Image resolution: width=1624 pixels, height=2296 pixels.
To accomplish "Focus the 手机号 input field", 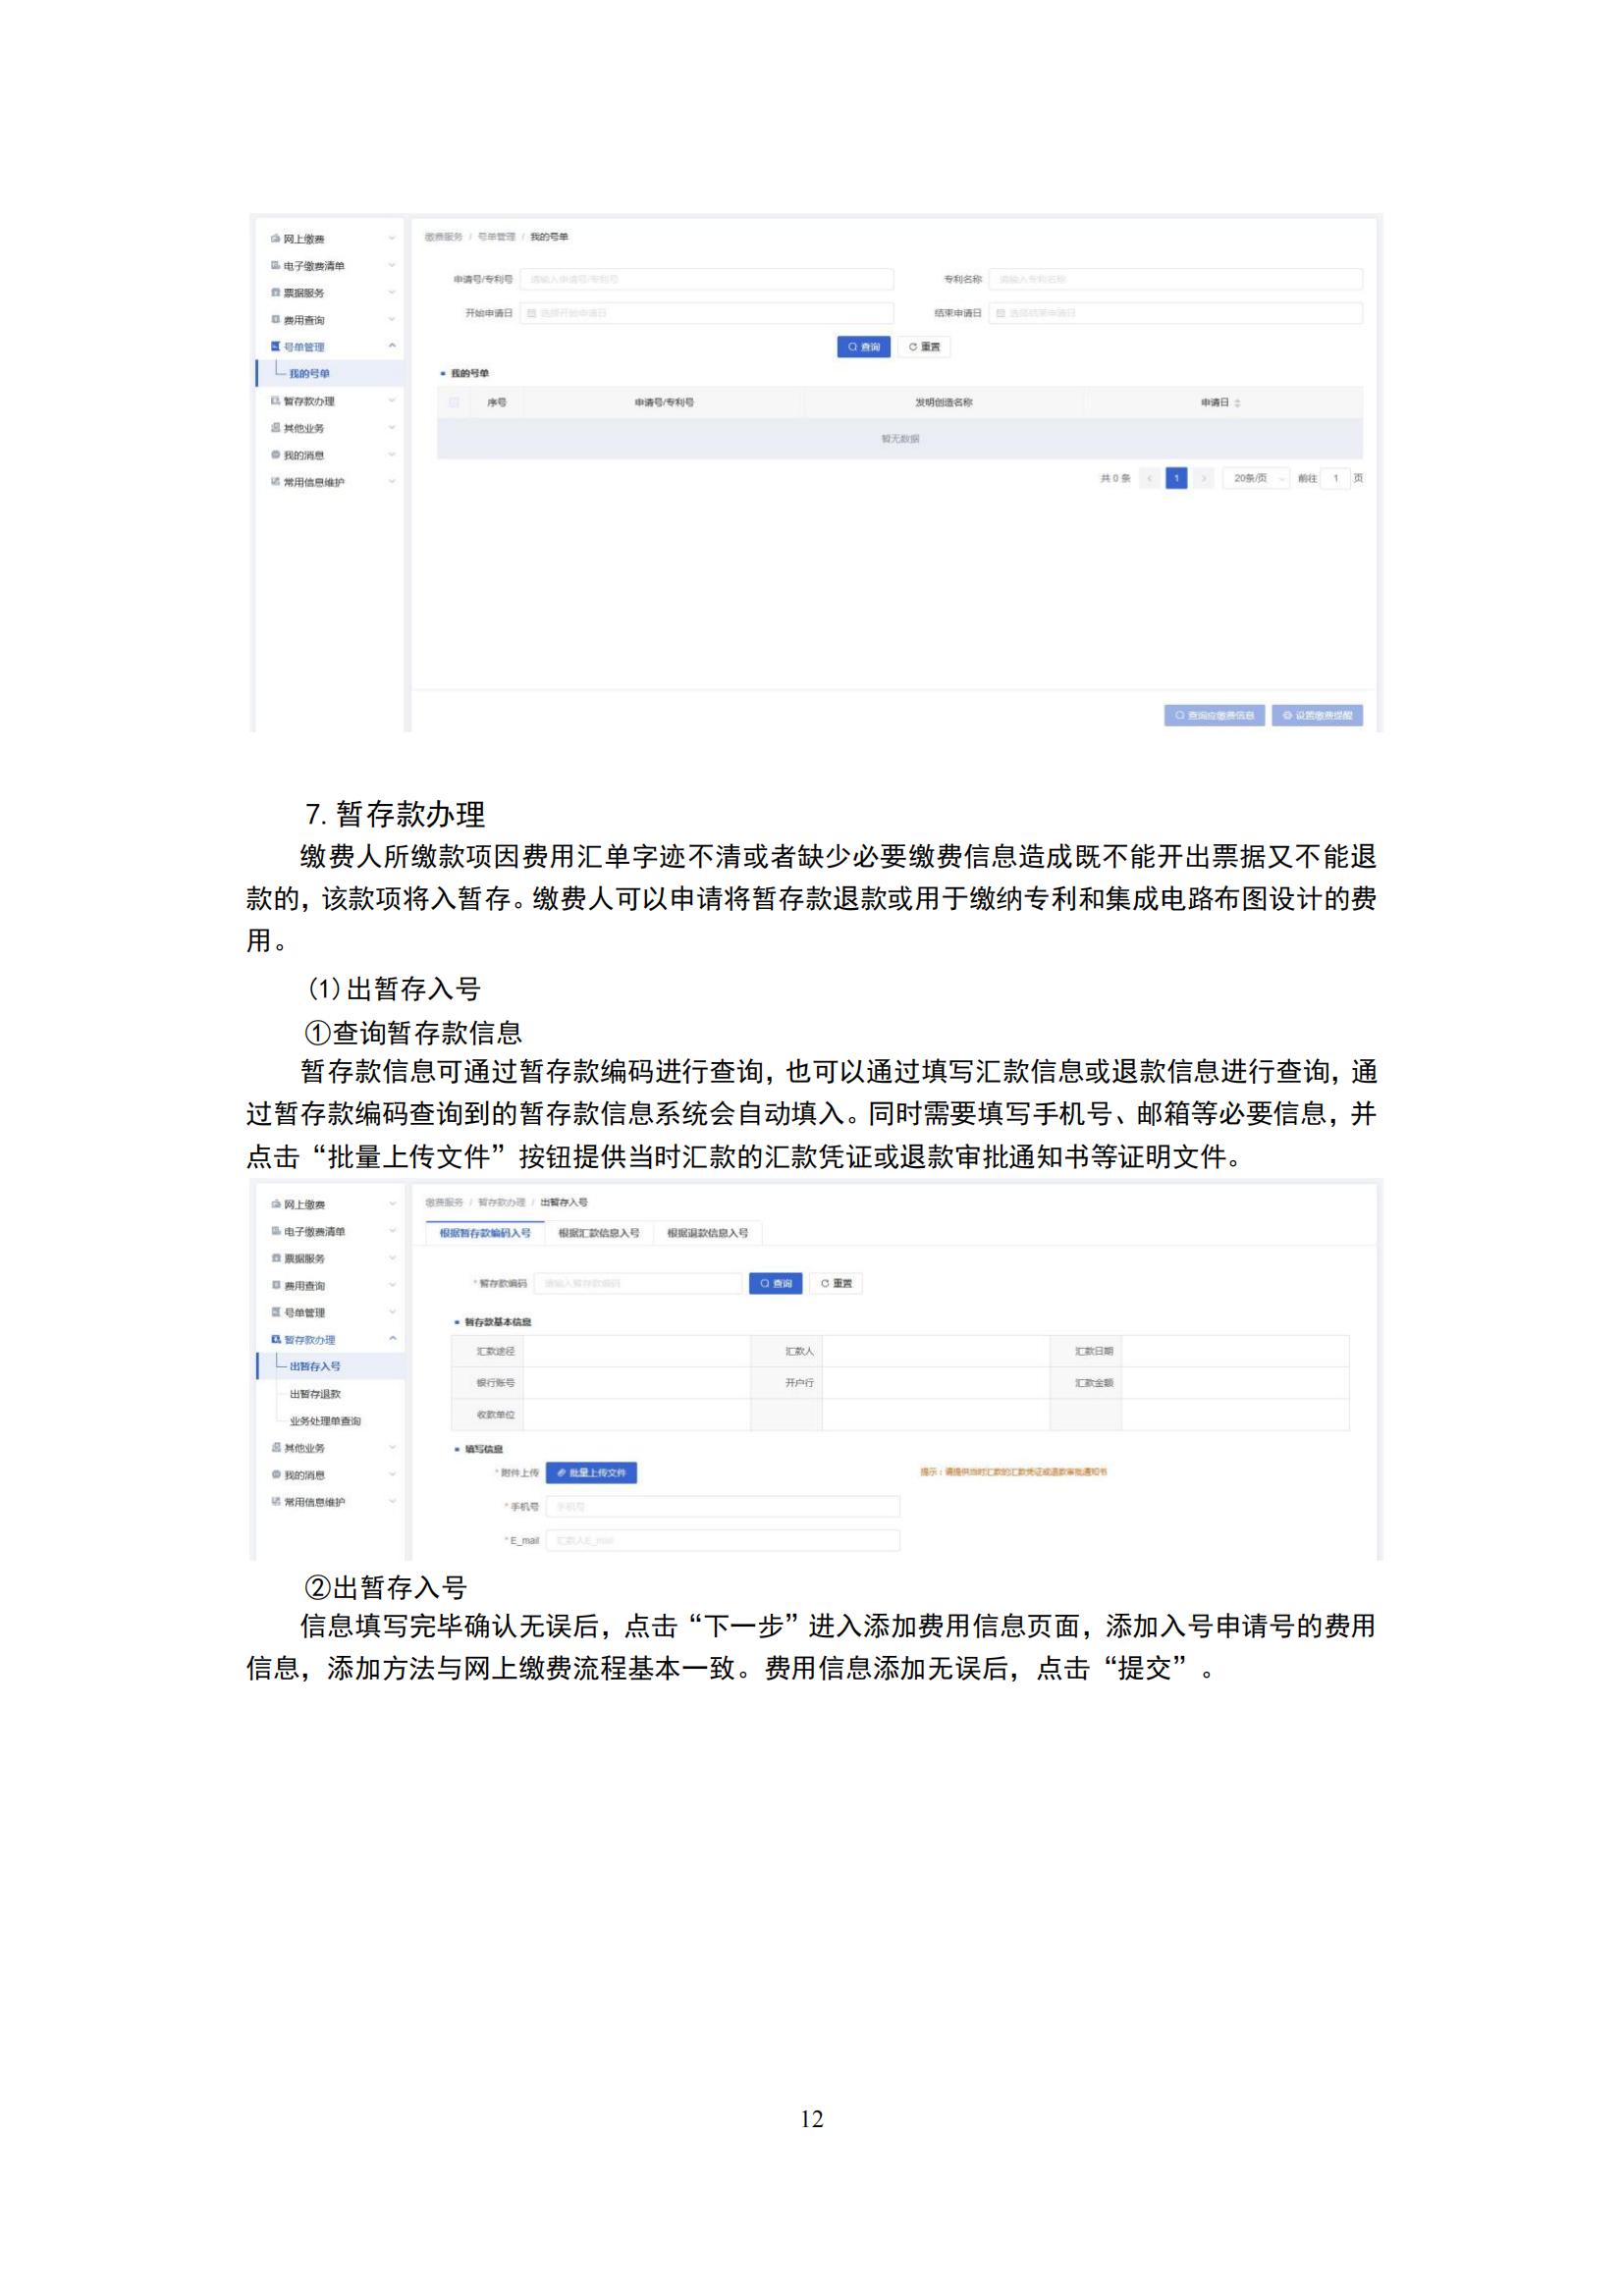I will (723, 1507).
